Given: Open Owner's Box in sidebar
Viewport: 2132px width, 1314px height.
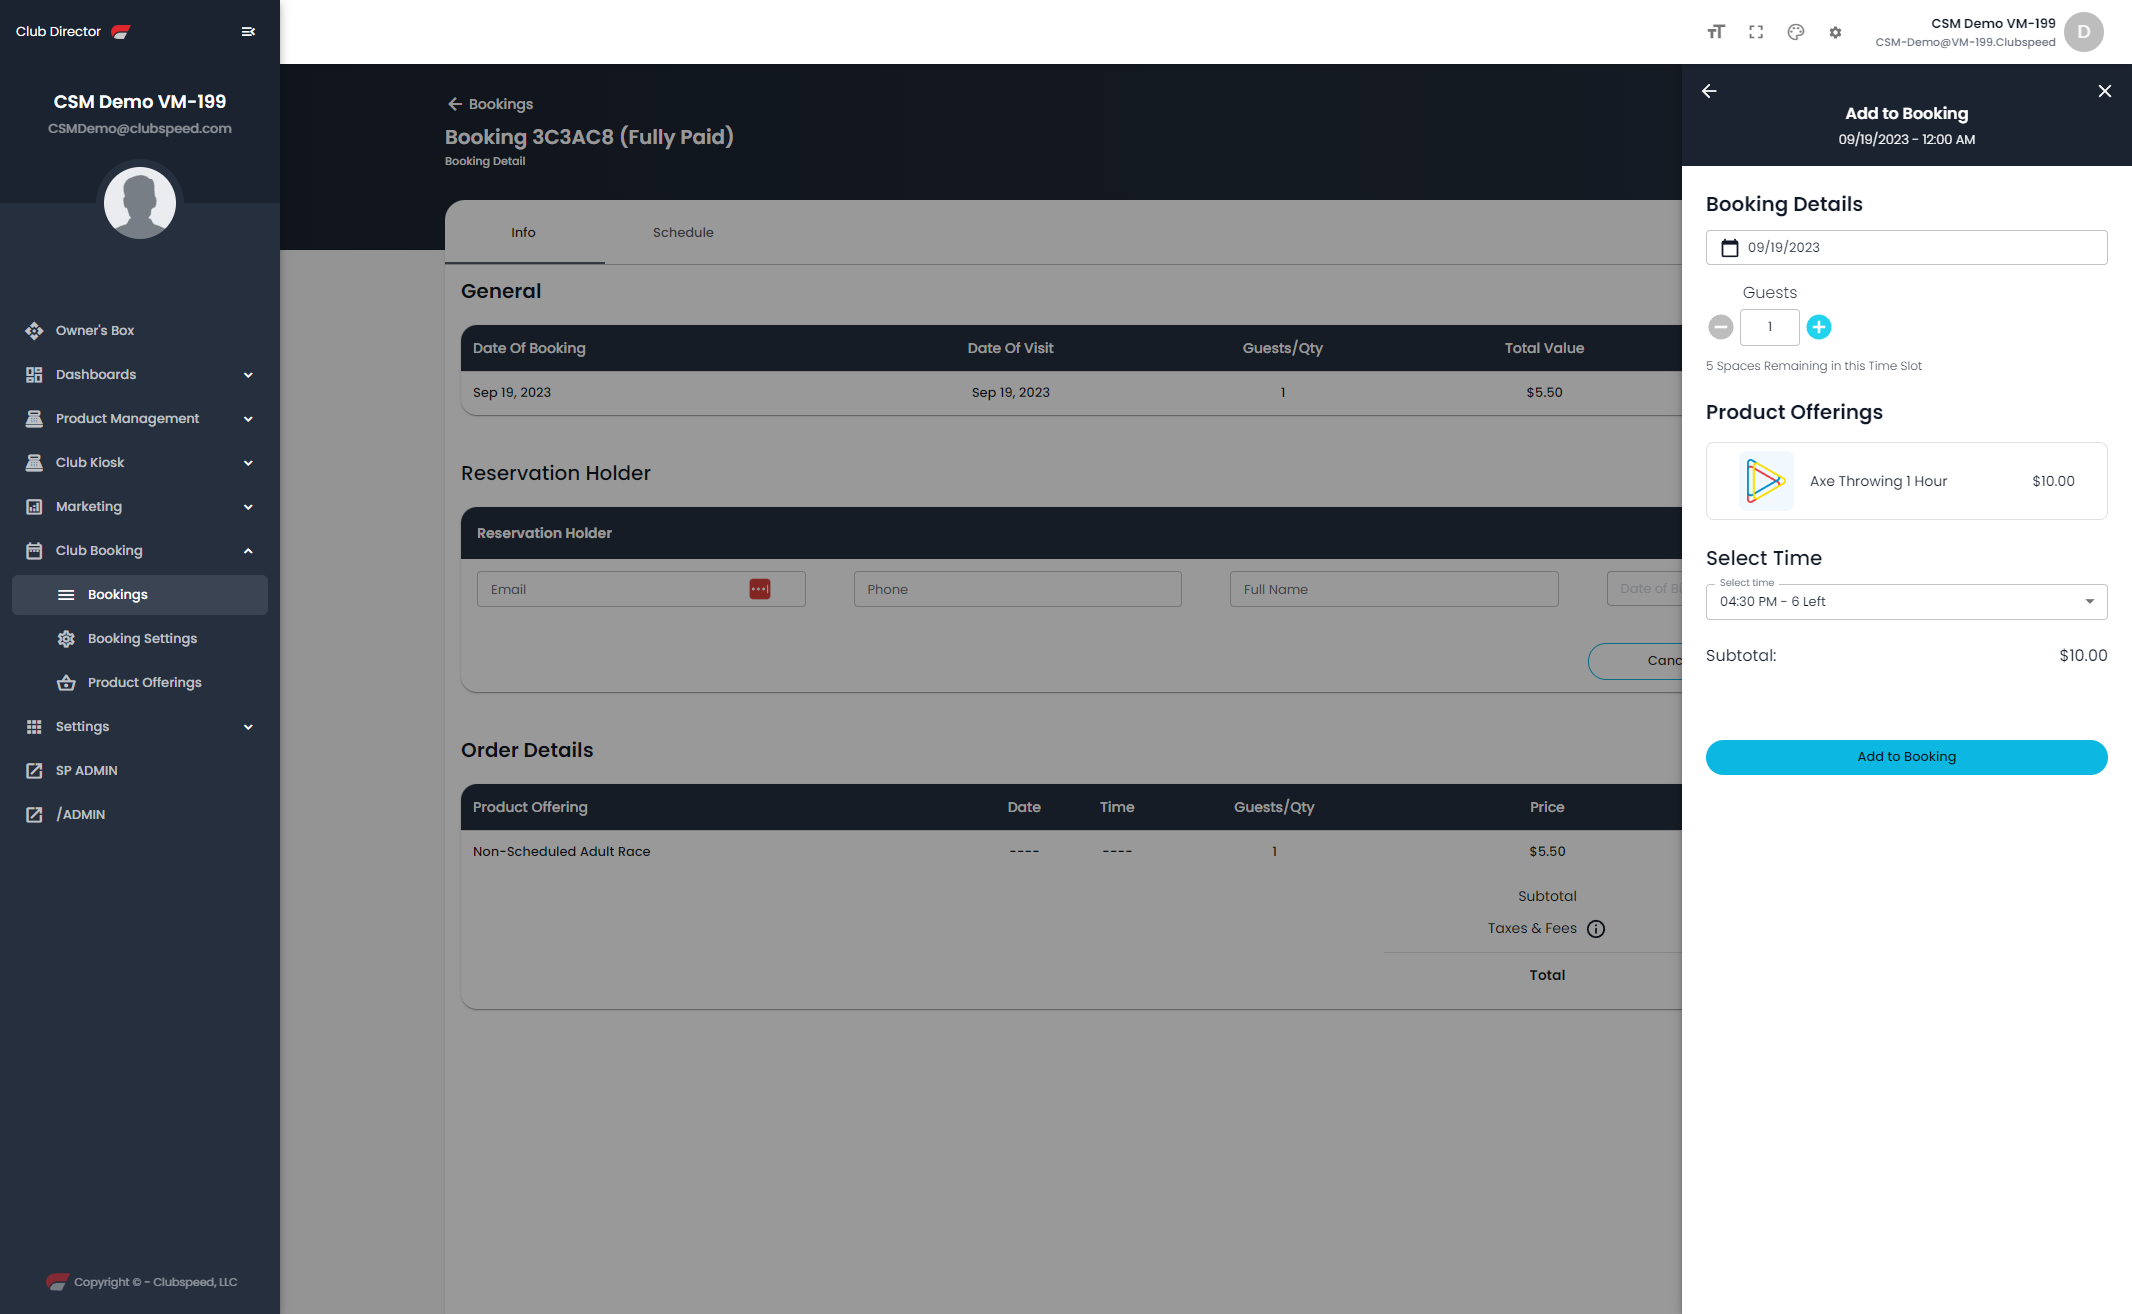Looking at the screenshot, I should pyautogui.click(x=140, y=330).
